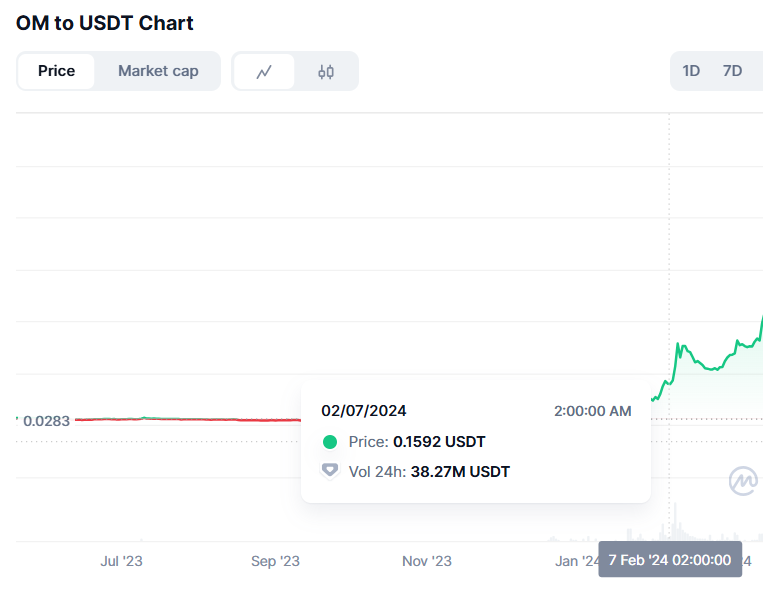Image resolution: width=763 pixels, height=595 pixels.
Task: Select the Price tab
Action: 56,71
